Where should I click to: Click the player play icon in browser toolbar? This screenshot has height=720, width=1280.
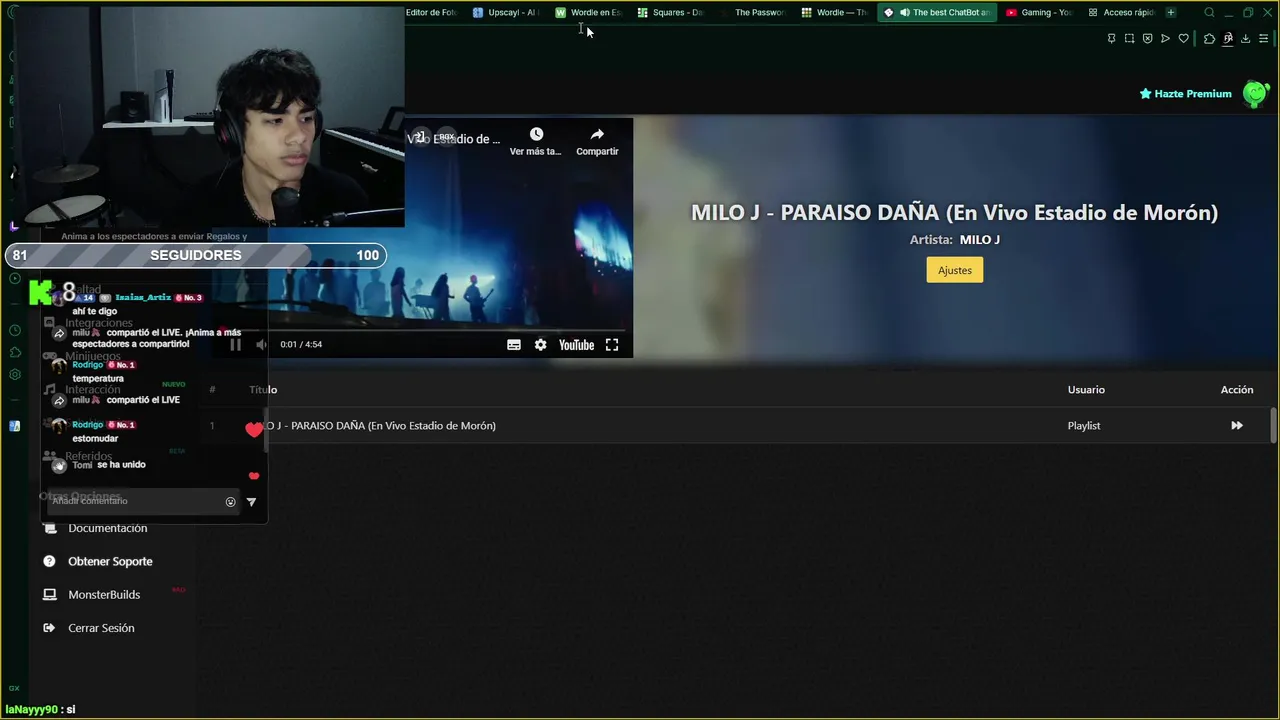[1165, 39]
